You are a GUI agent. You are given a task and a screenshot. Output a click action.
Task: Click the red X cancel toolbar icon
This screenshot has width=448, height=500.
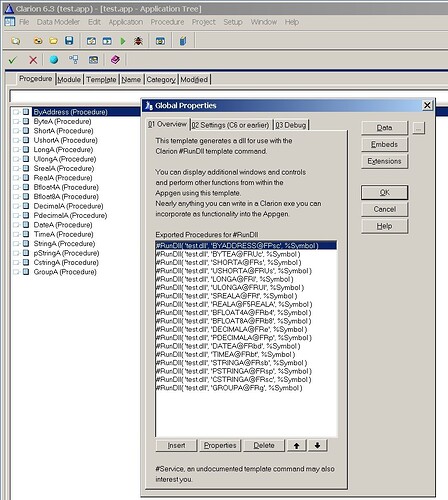(33, 60)
